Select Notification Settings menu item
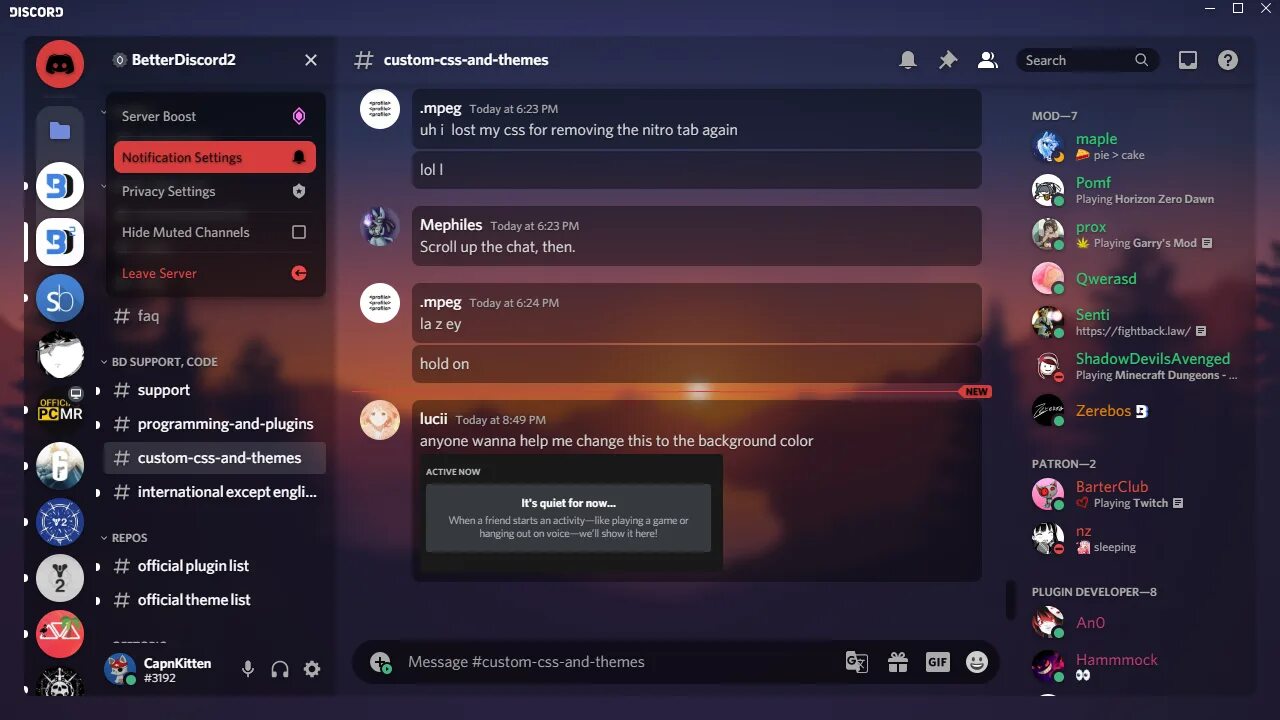The width and height of the screenshot is (1280, 720). coord(215,157)
